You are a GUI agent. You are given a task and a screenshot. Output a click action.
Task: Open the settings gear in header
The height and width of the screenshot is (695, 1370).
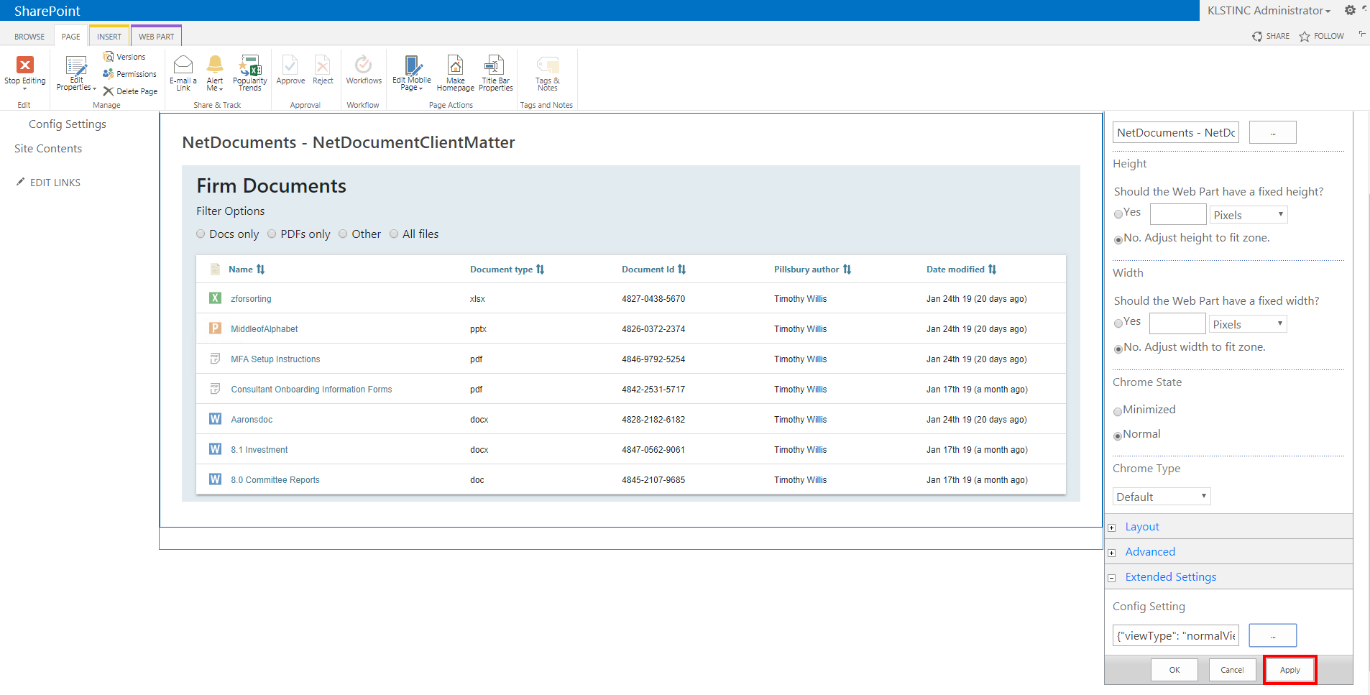click(1350, 10)
